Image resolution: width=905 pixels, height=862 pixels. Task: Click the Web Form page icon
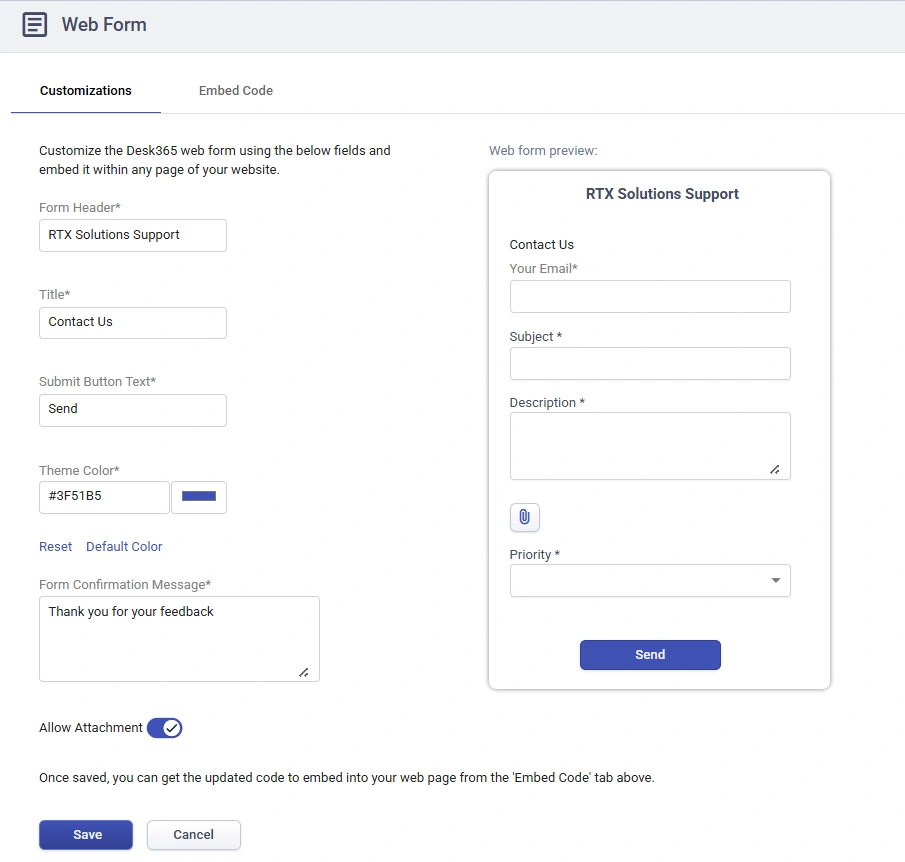coord(35,25)
